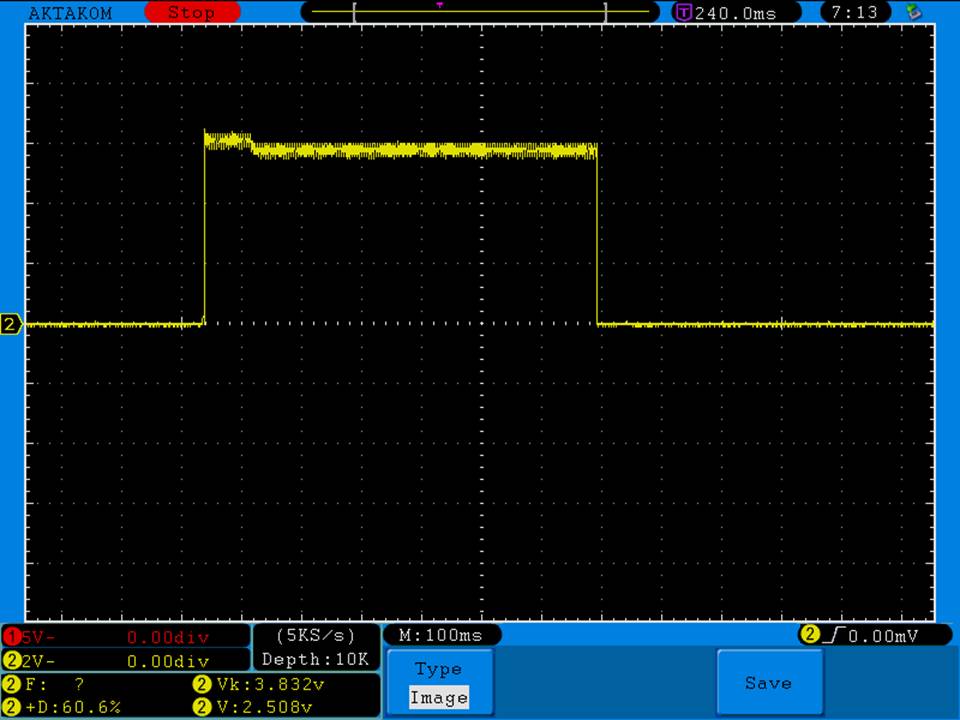Viewport: 960px width, 720px height.
Task: Select the channel 1 red badge
Action: tap(12, 637)
